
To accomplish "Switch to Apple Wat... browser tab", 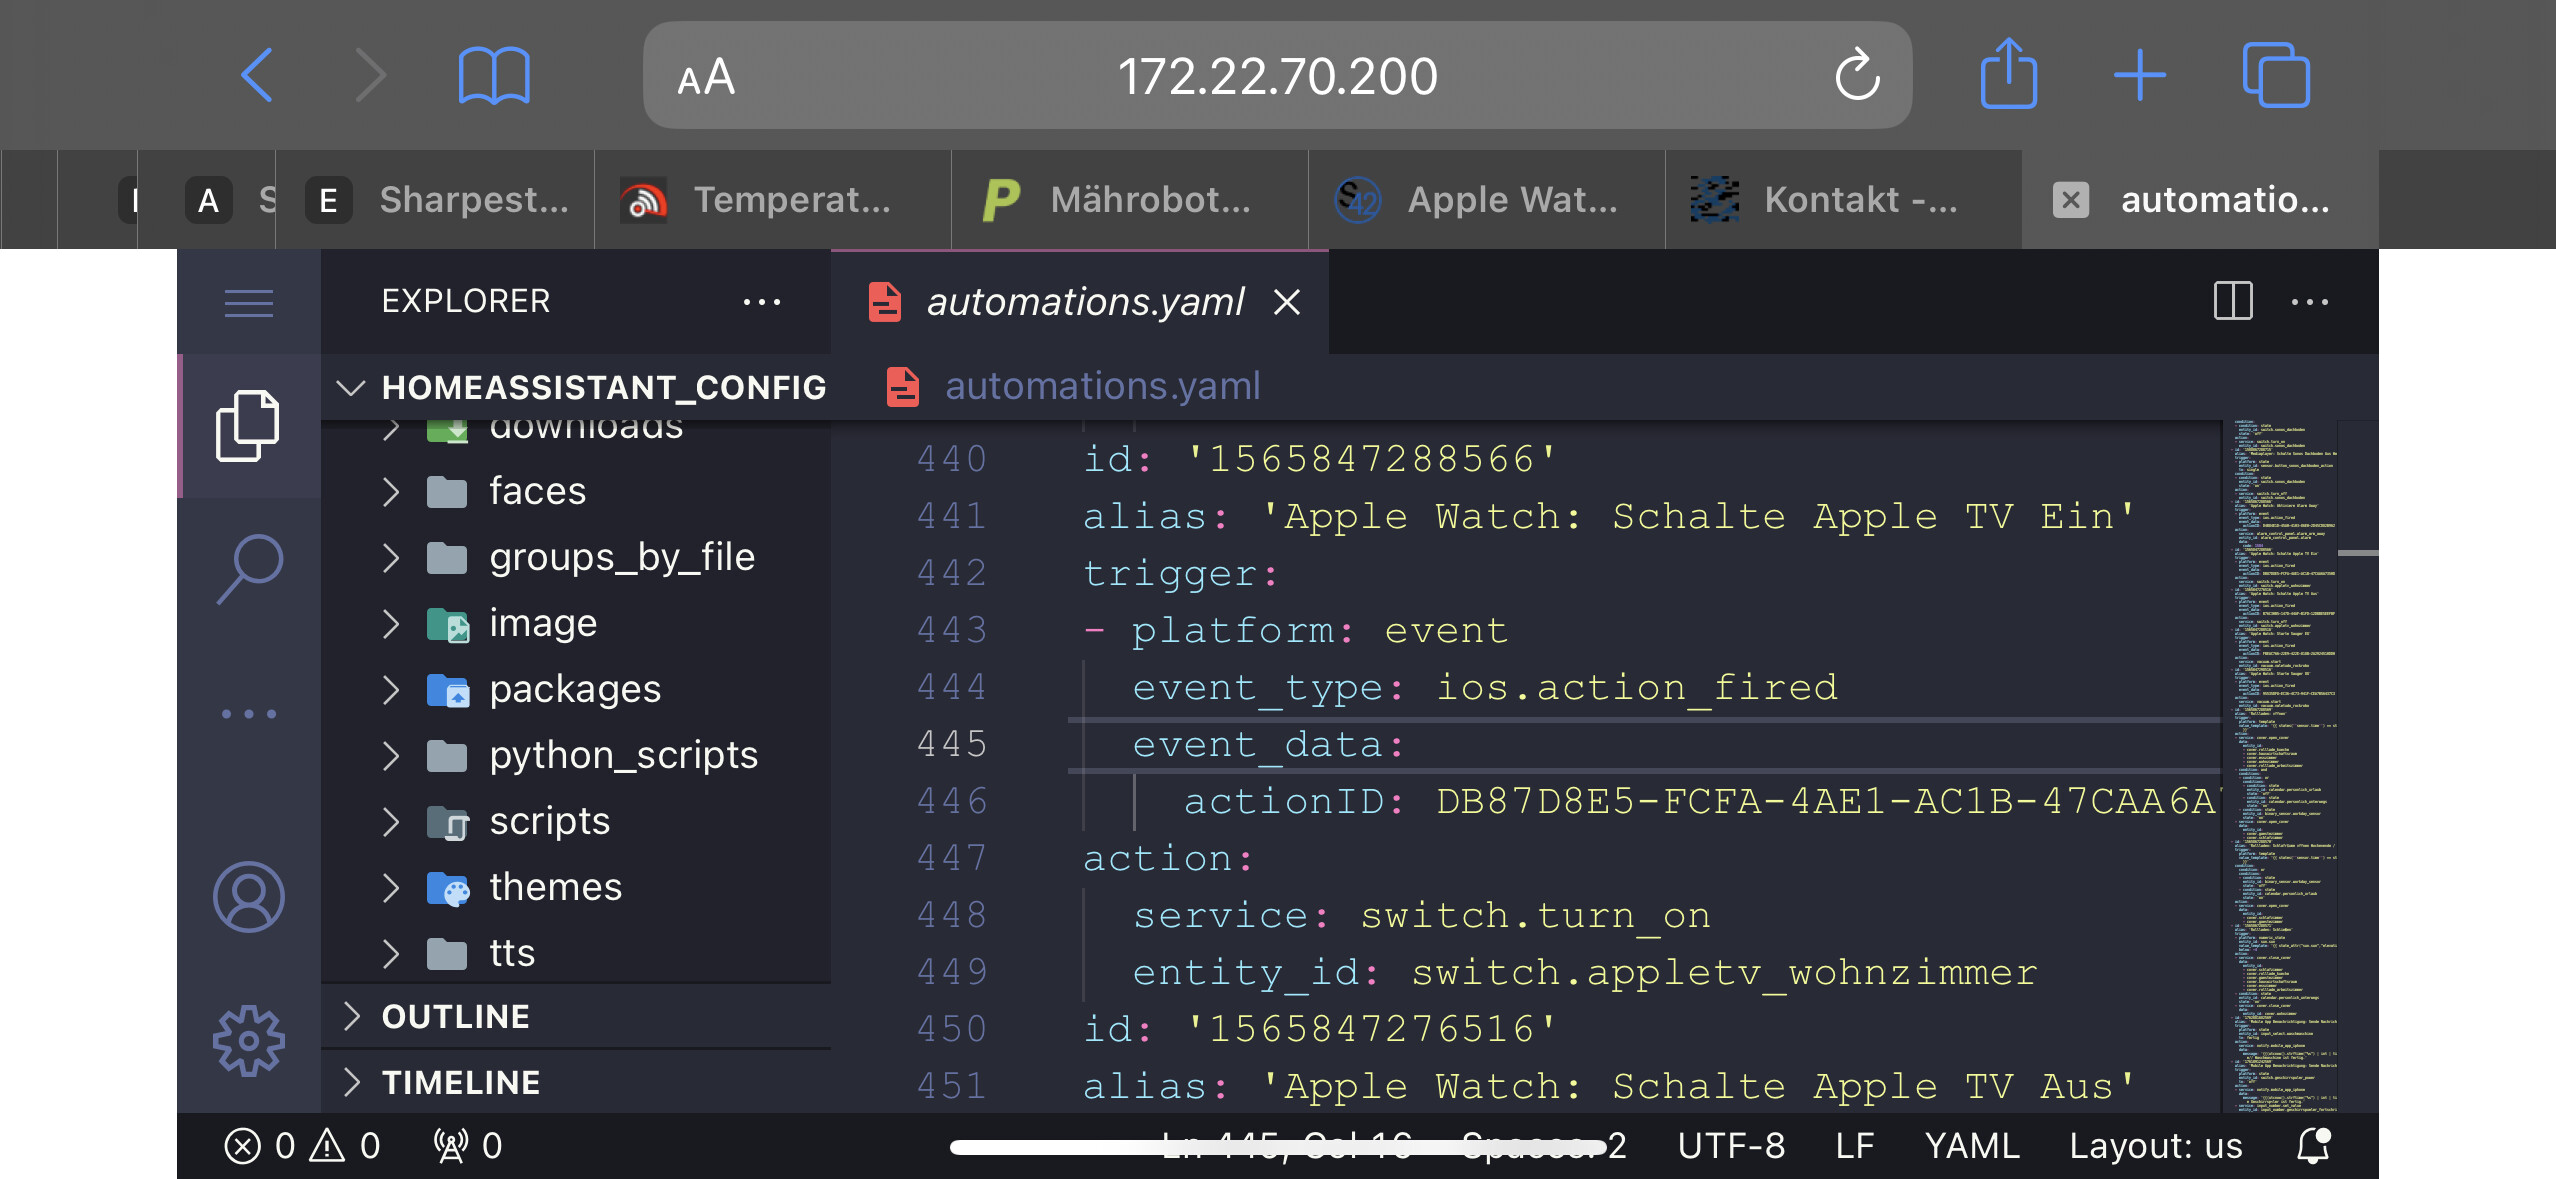I will coord(1487,200).
